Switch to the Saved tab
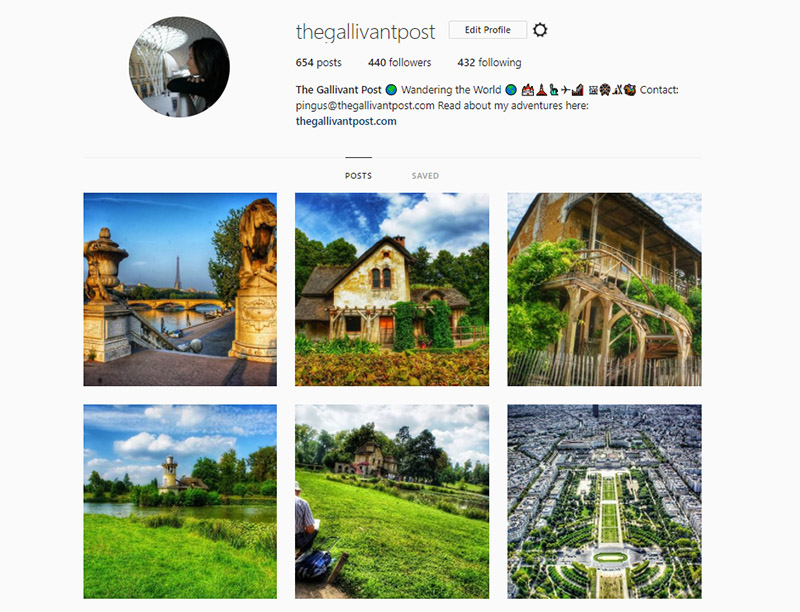 [x=425, y=175]
